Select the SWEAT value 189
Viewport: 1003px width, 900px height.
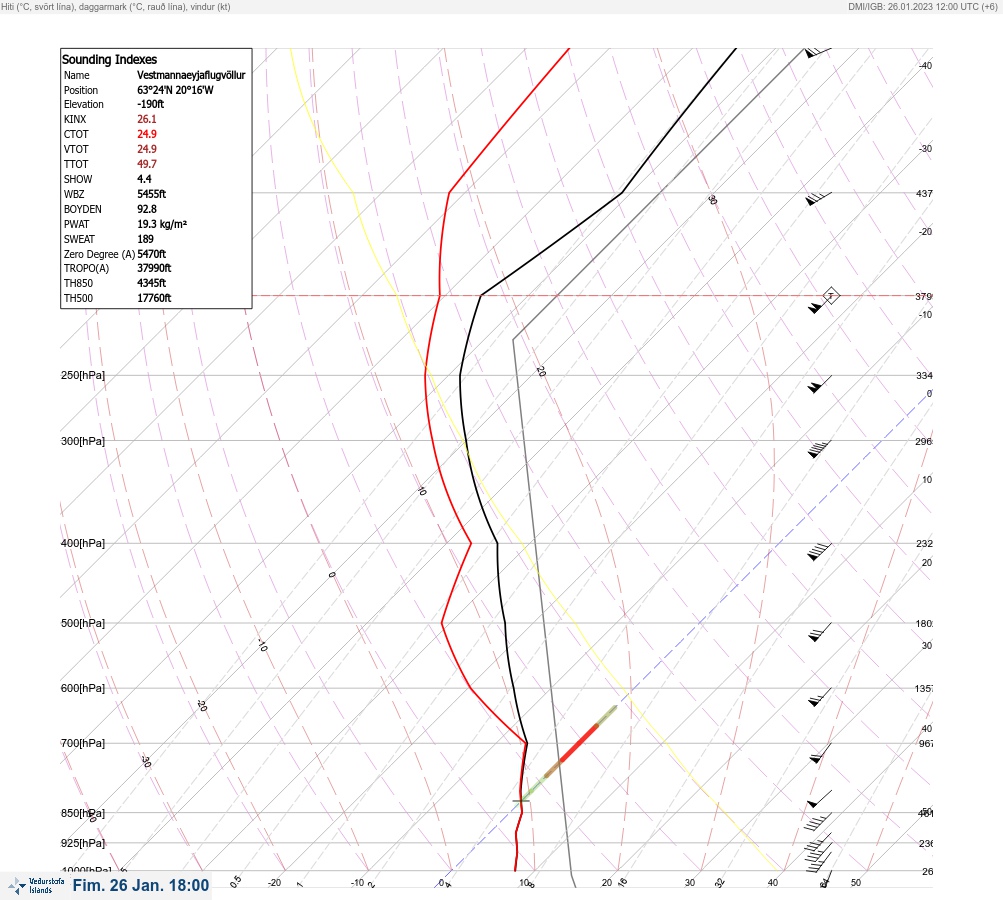145,239
